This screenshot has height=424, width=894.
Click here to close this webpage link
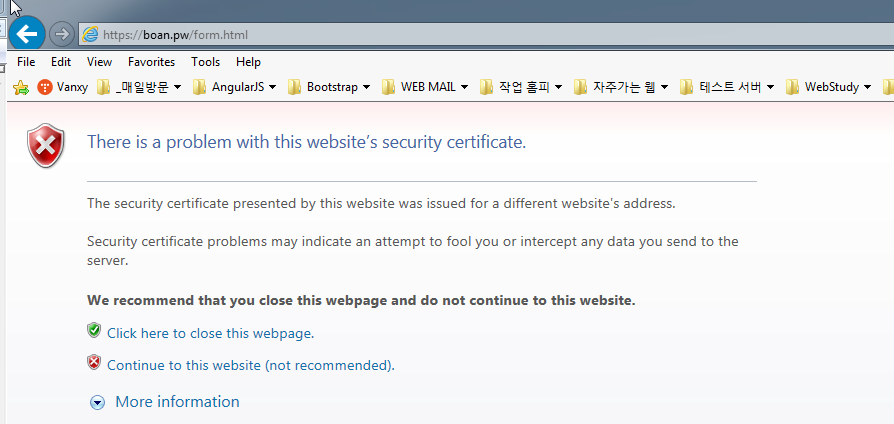pos(210,333)
